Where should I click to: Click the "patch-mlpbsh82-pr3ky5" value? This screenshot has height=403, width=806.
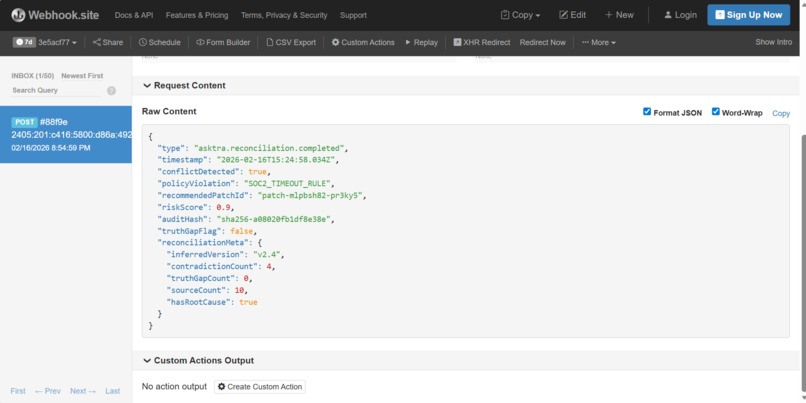pos(310,195)
